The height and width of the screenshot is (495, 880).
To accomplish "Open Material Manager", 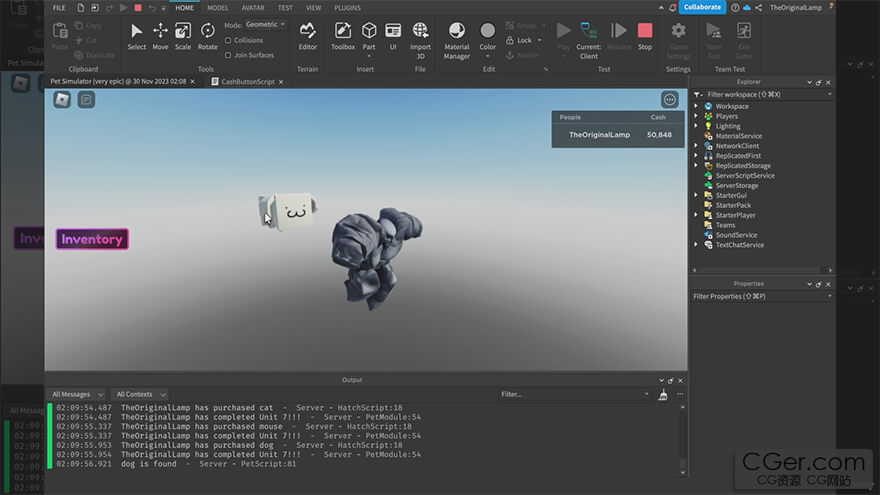I will pyautogui.click(x=457, y=40).
